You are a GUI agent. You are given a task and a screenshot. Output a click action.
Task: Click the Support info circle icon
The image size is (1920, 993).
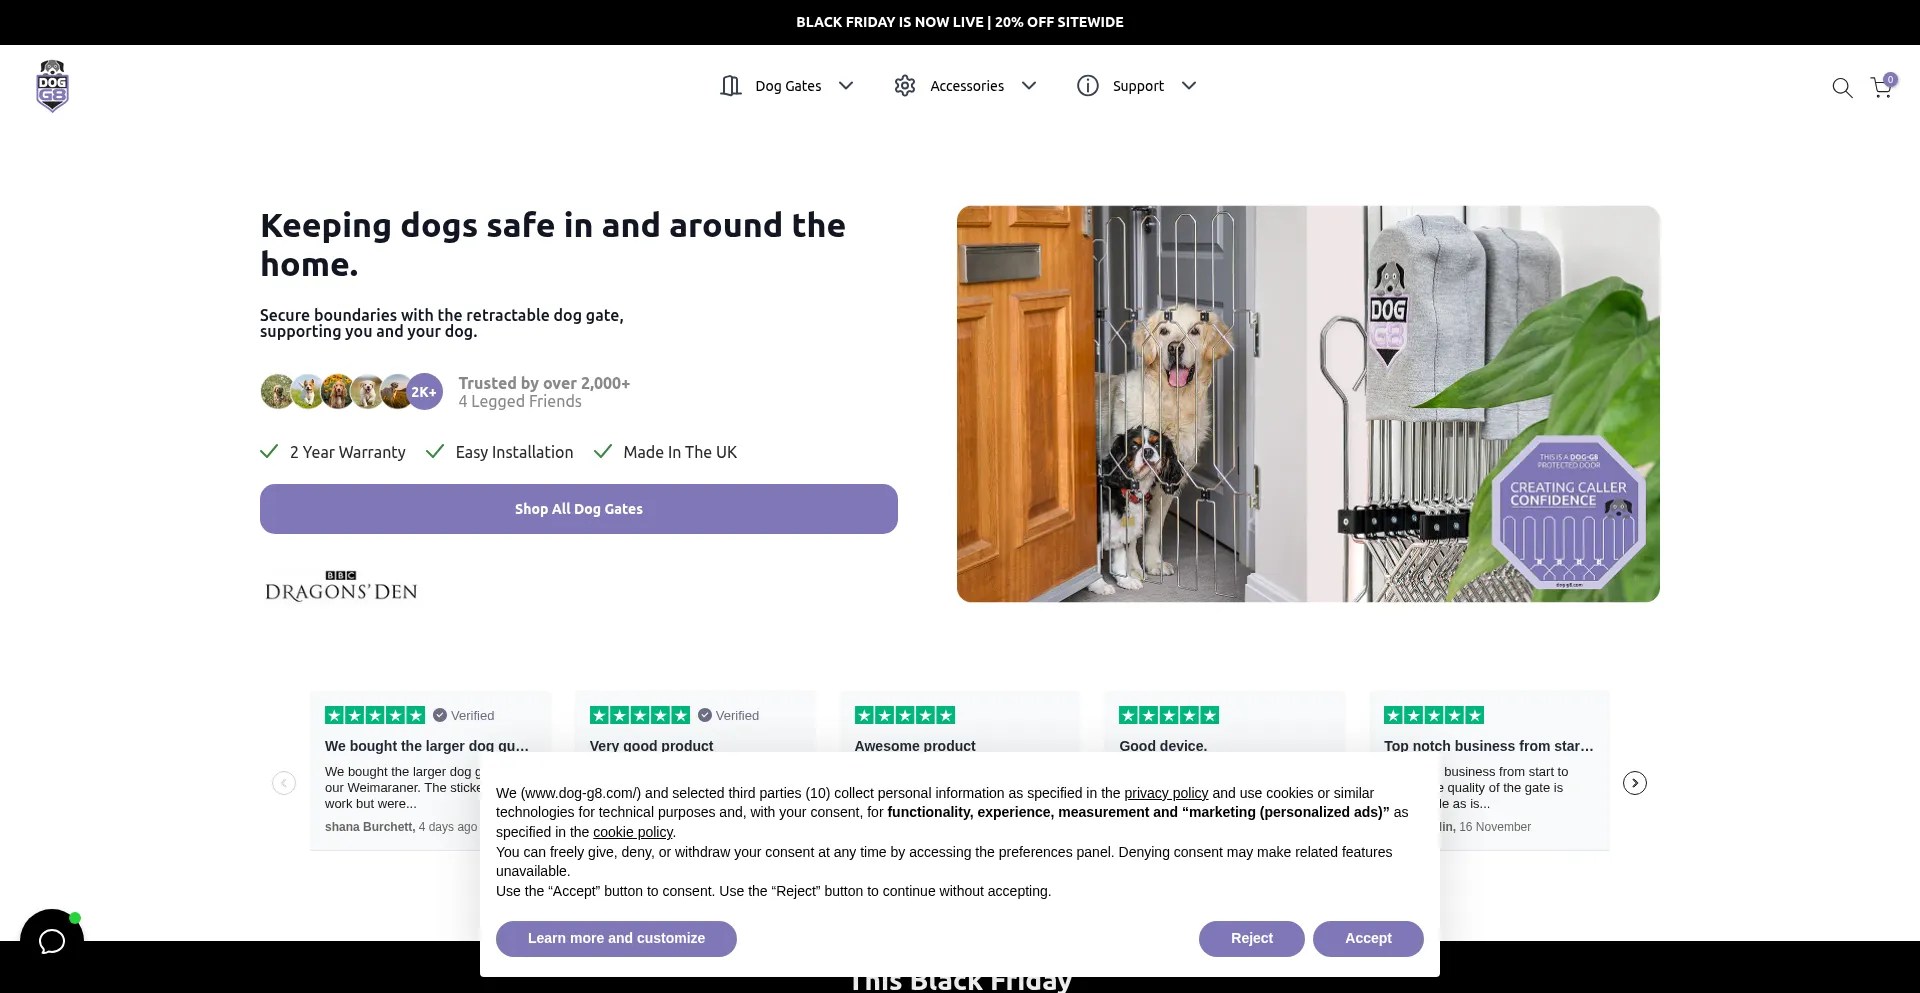pyautogui.click(x=1088, y=86)
